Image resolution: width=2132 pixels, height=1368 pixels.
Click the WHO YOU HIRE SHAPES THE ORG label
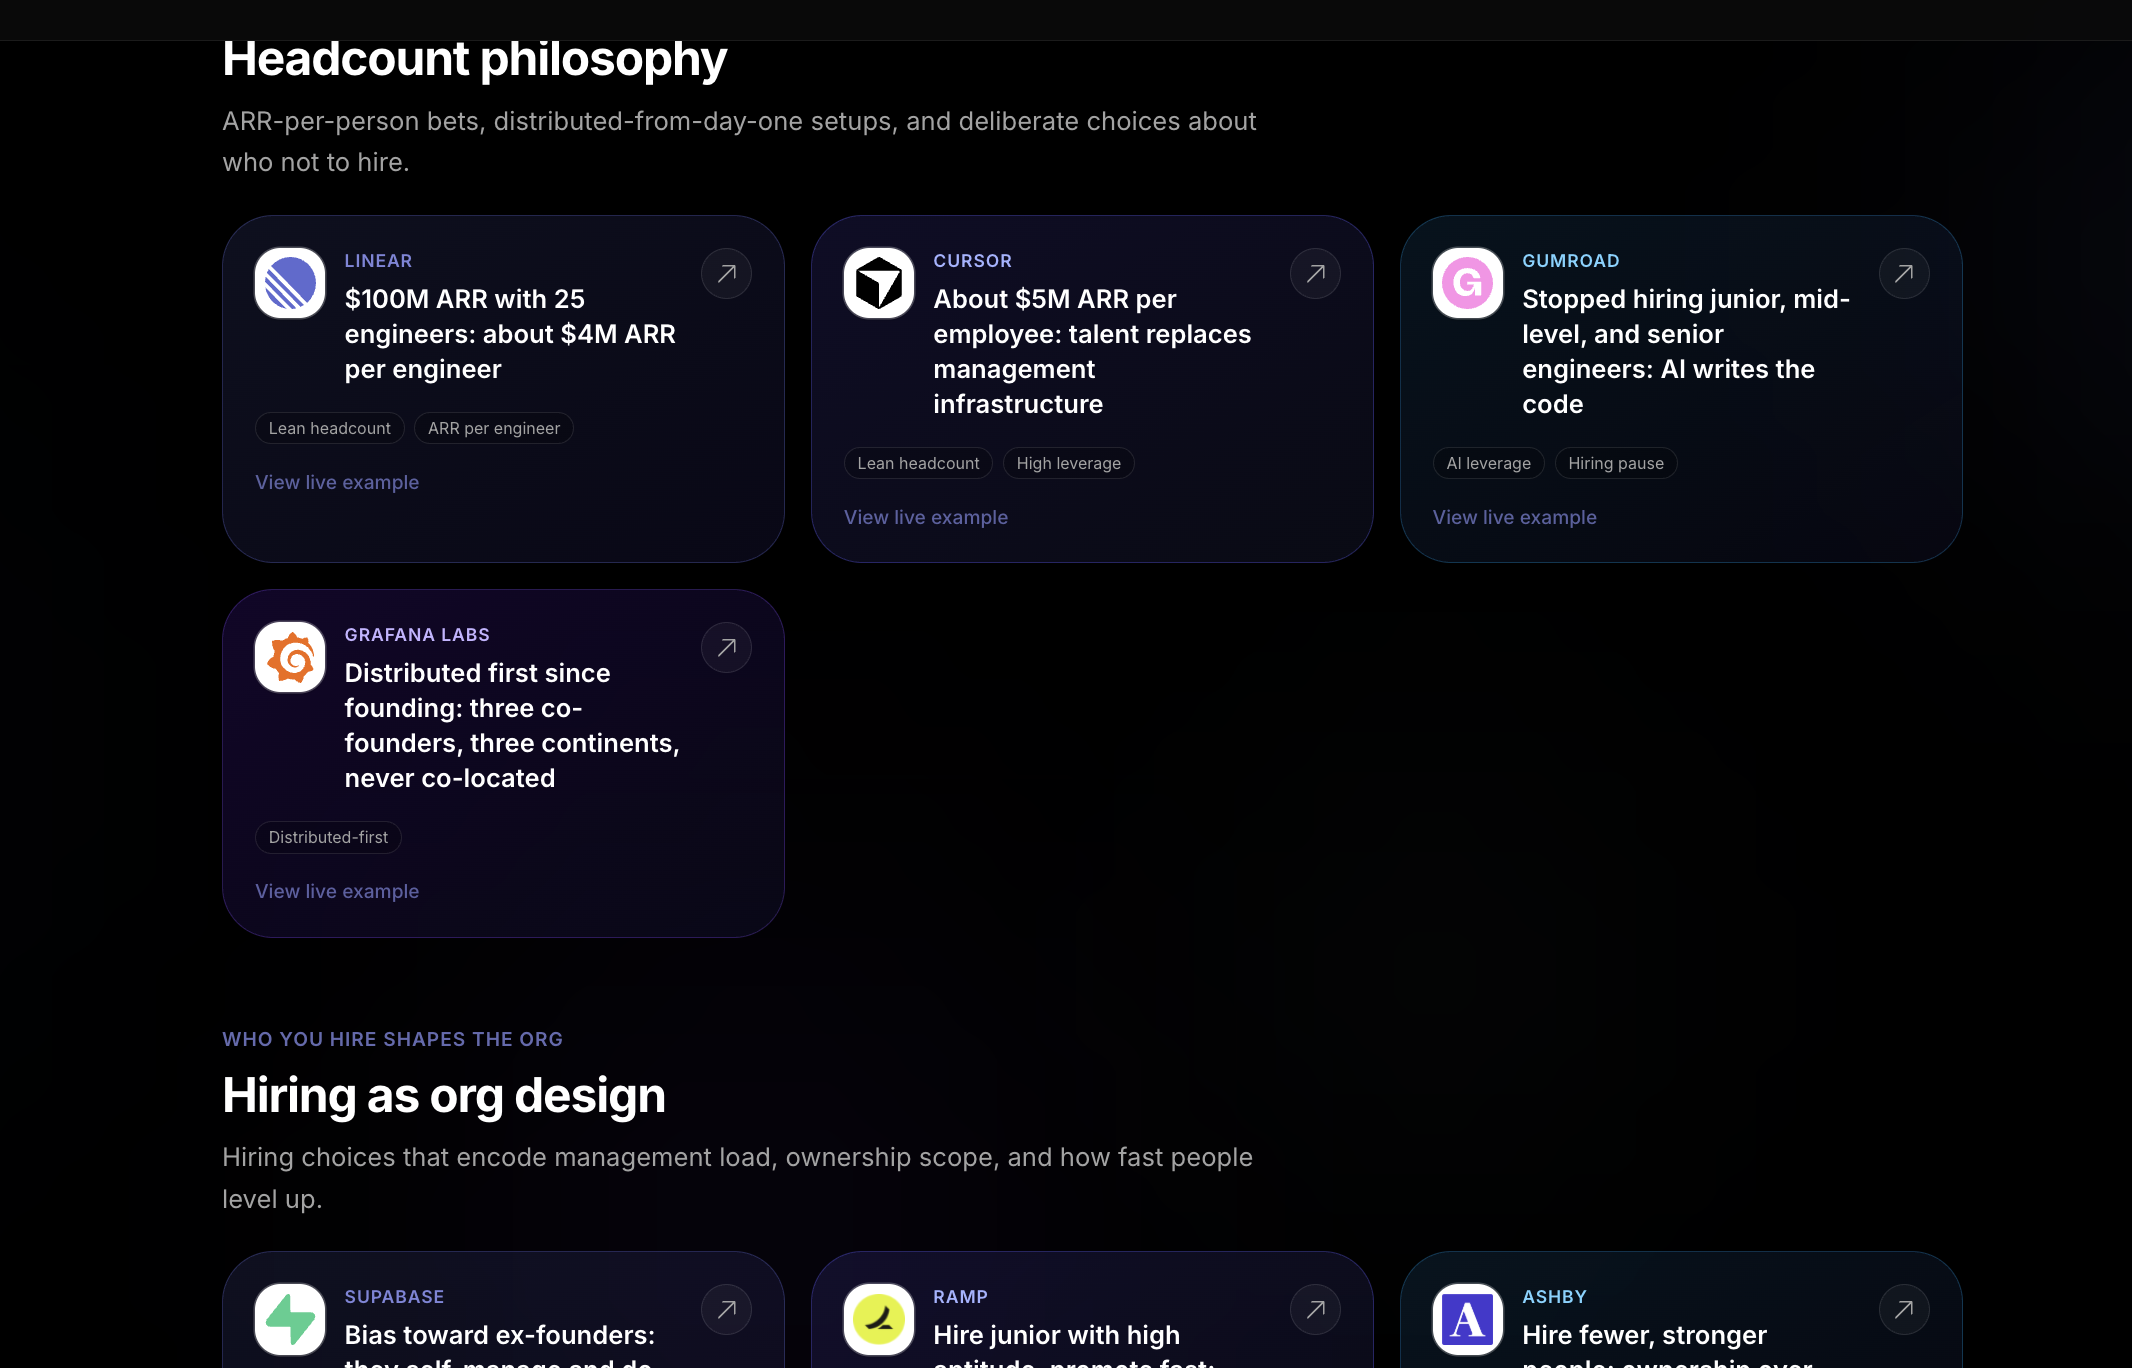(393, 1039)
